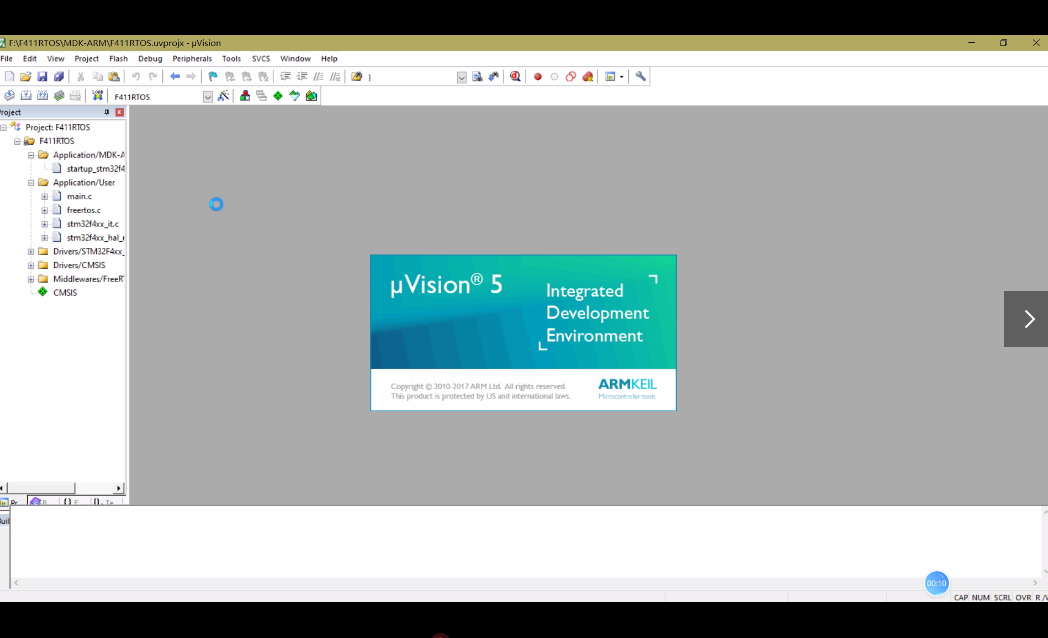
Task: Disable all breakpoints with the linked circles icon
Action: coord(571,77)
